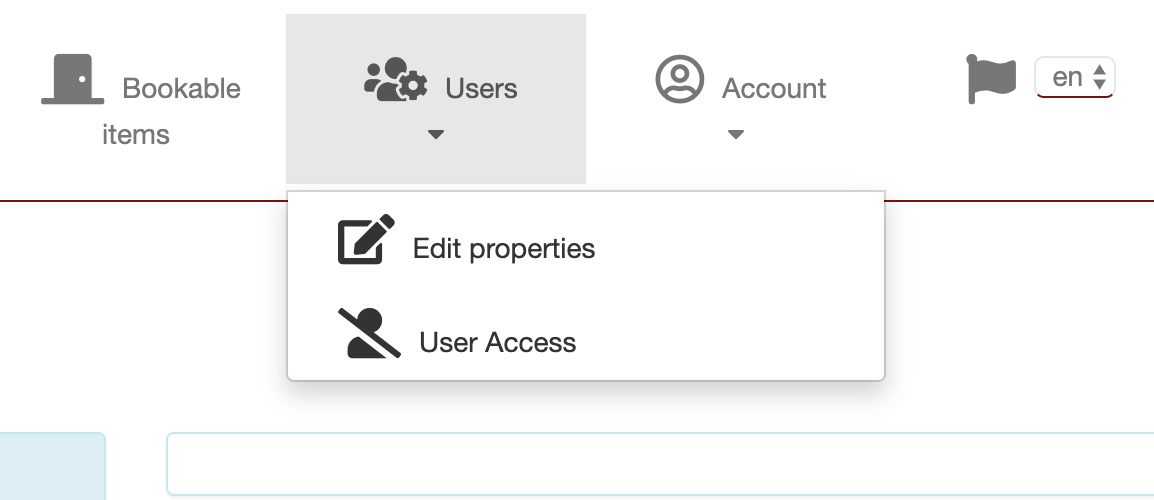Image resolution: width=1154 pixels, height=500 pixels.
Task: Click the Users group-with-gear icon
Action: (395, 80)
